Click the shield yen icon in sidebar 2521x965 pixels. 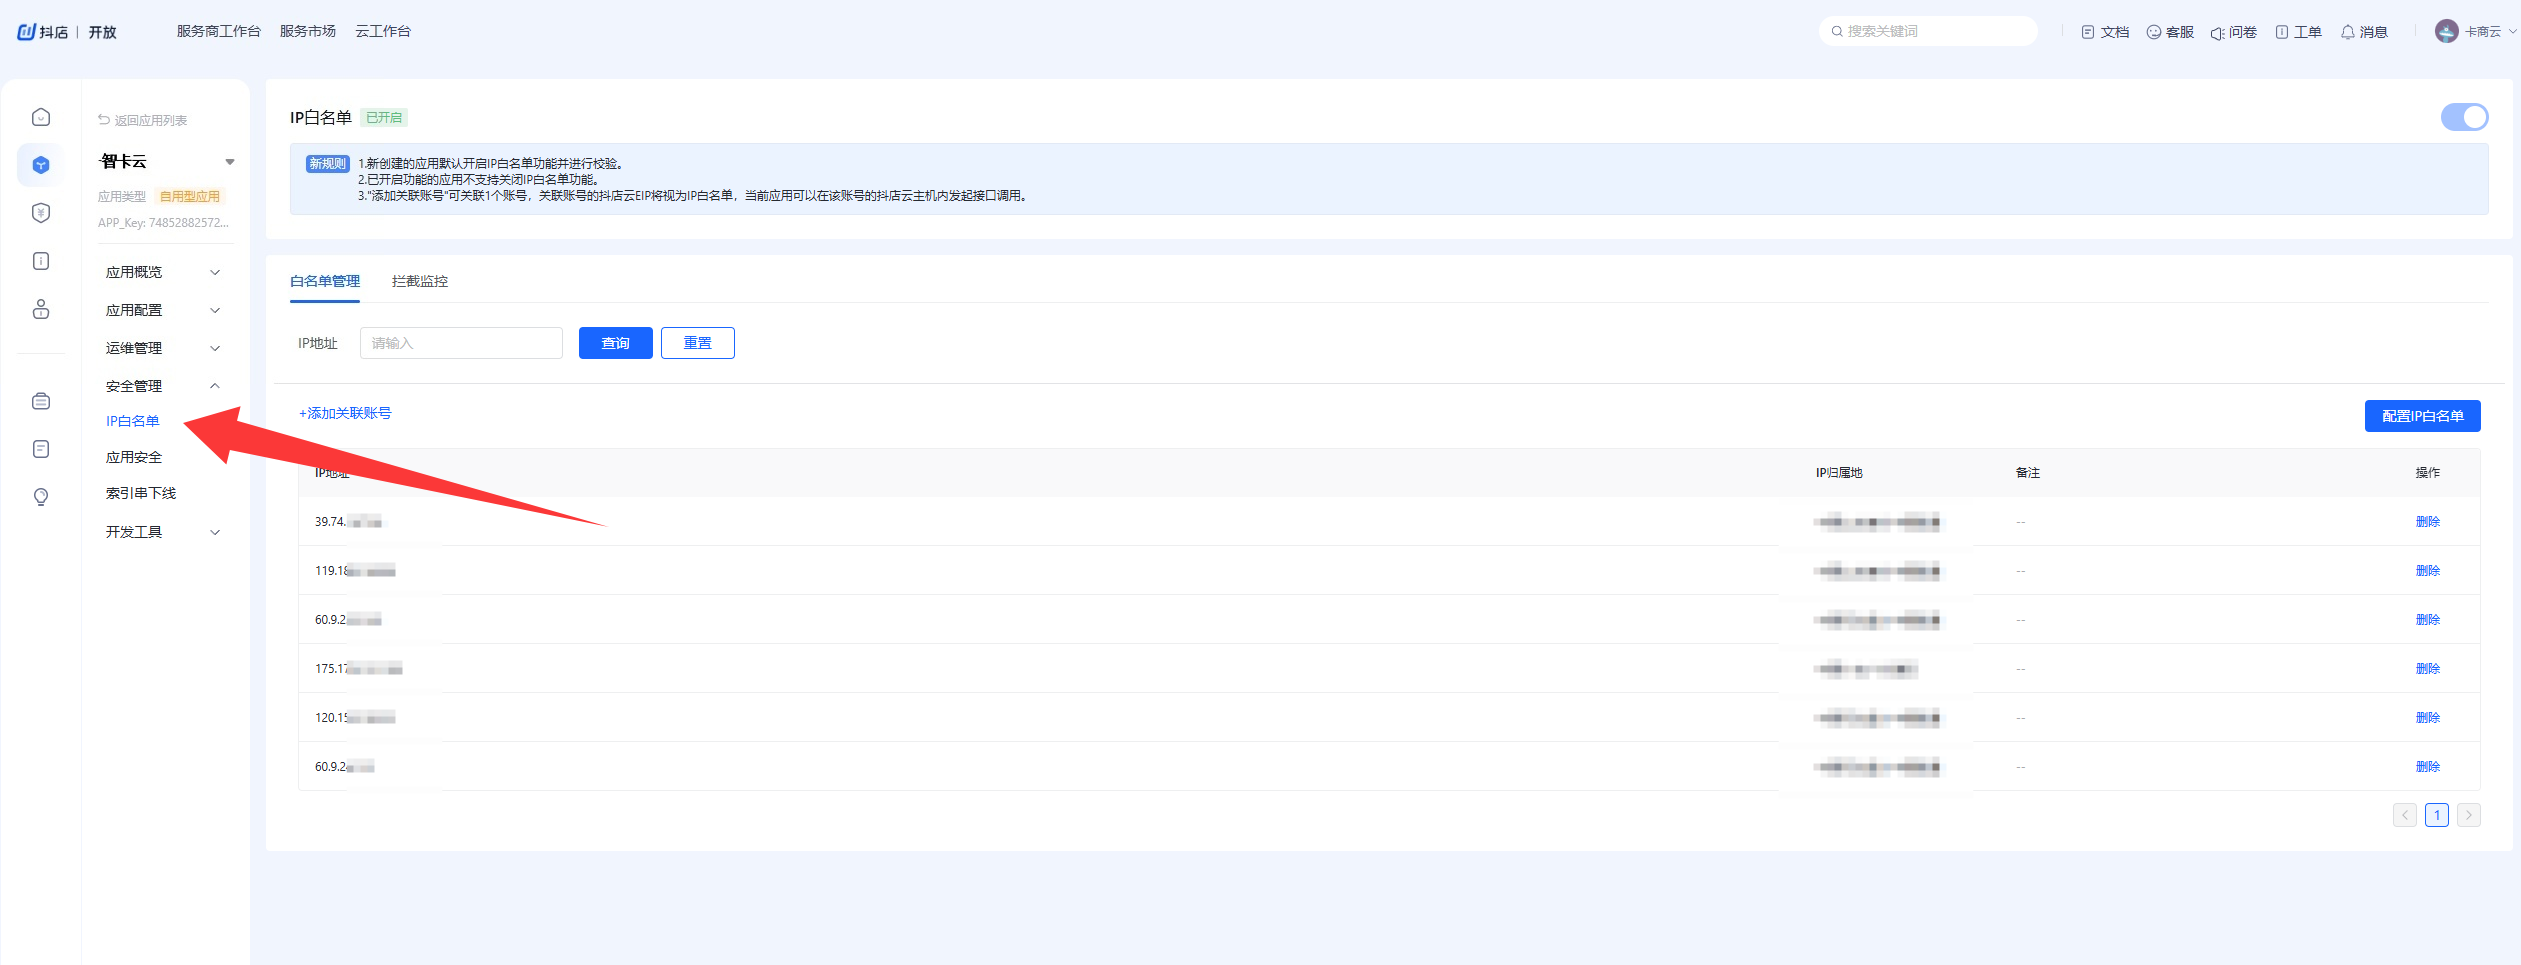click(41, 213)
